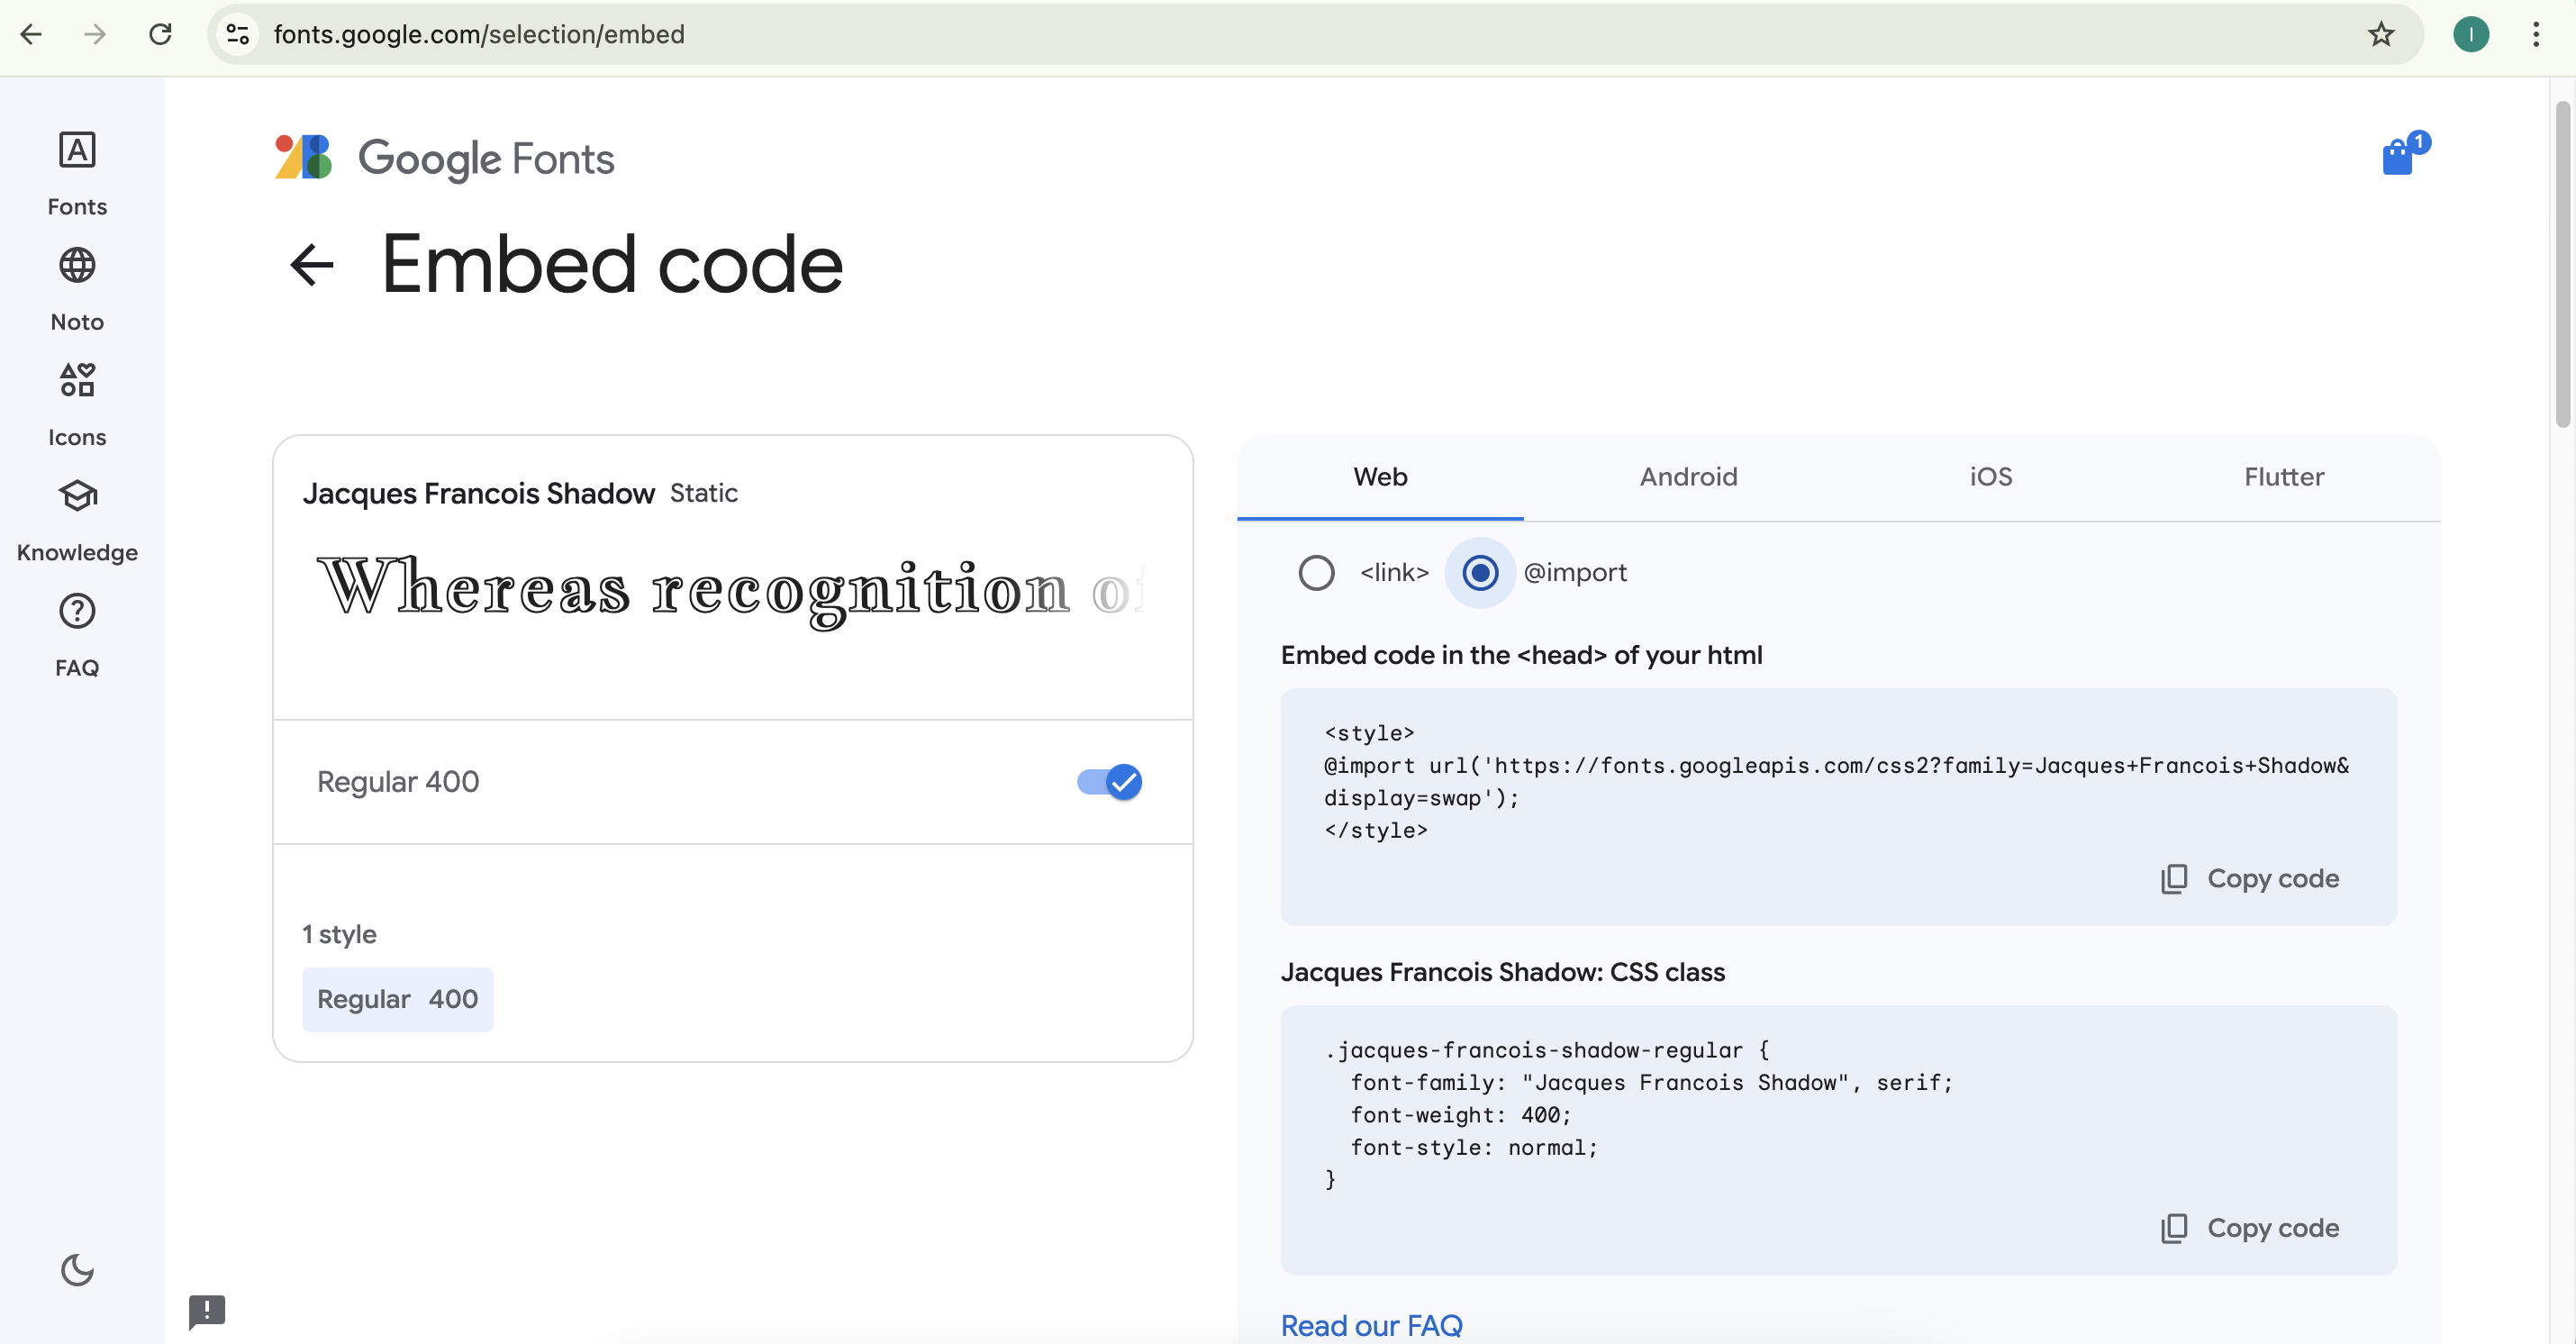Switch to the Android tab

1688,477
